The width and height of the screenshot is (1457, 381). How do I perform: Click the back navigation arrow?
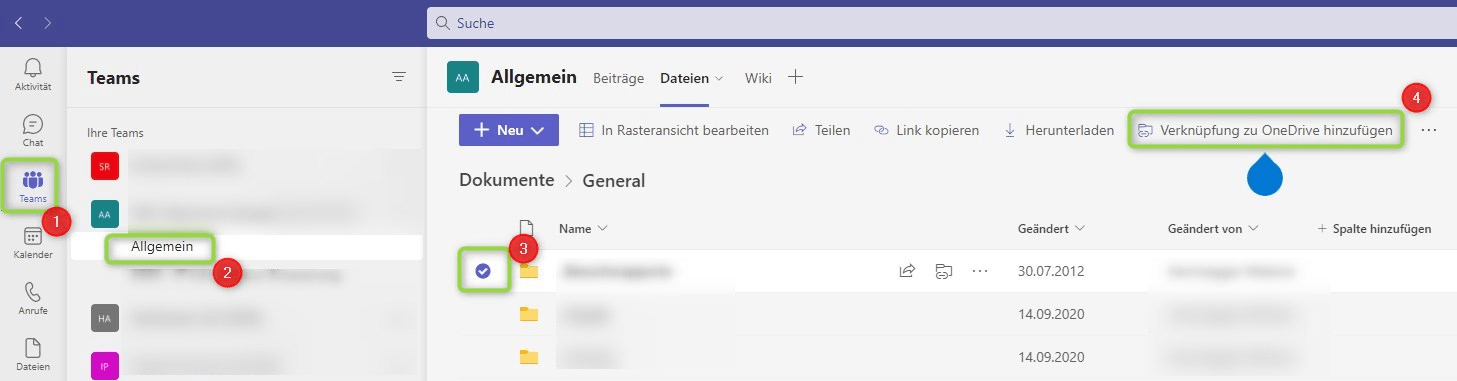tap(18, 22)
